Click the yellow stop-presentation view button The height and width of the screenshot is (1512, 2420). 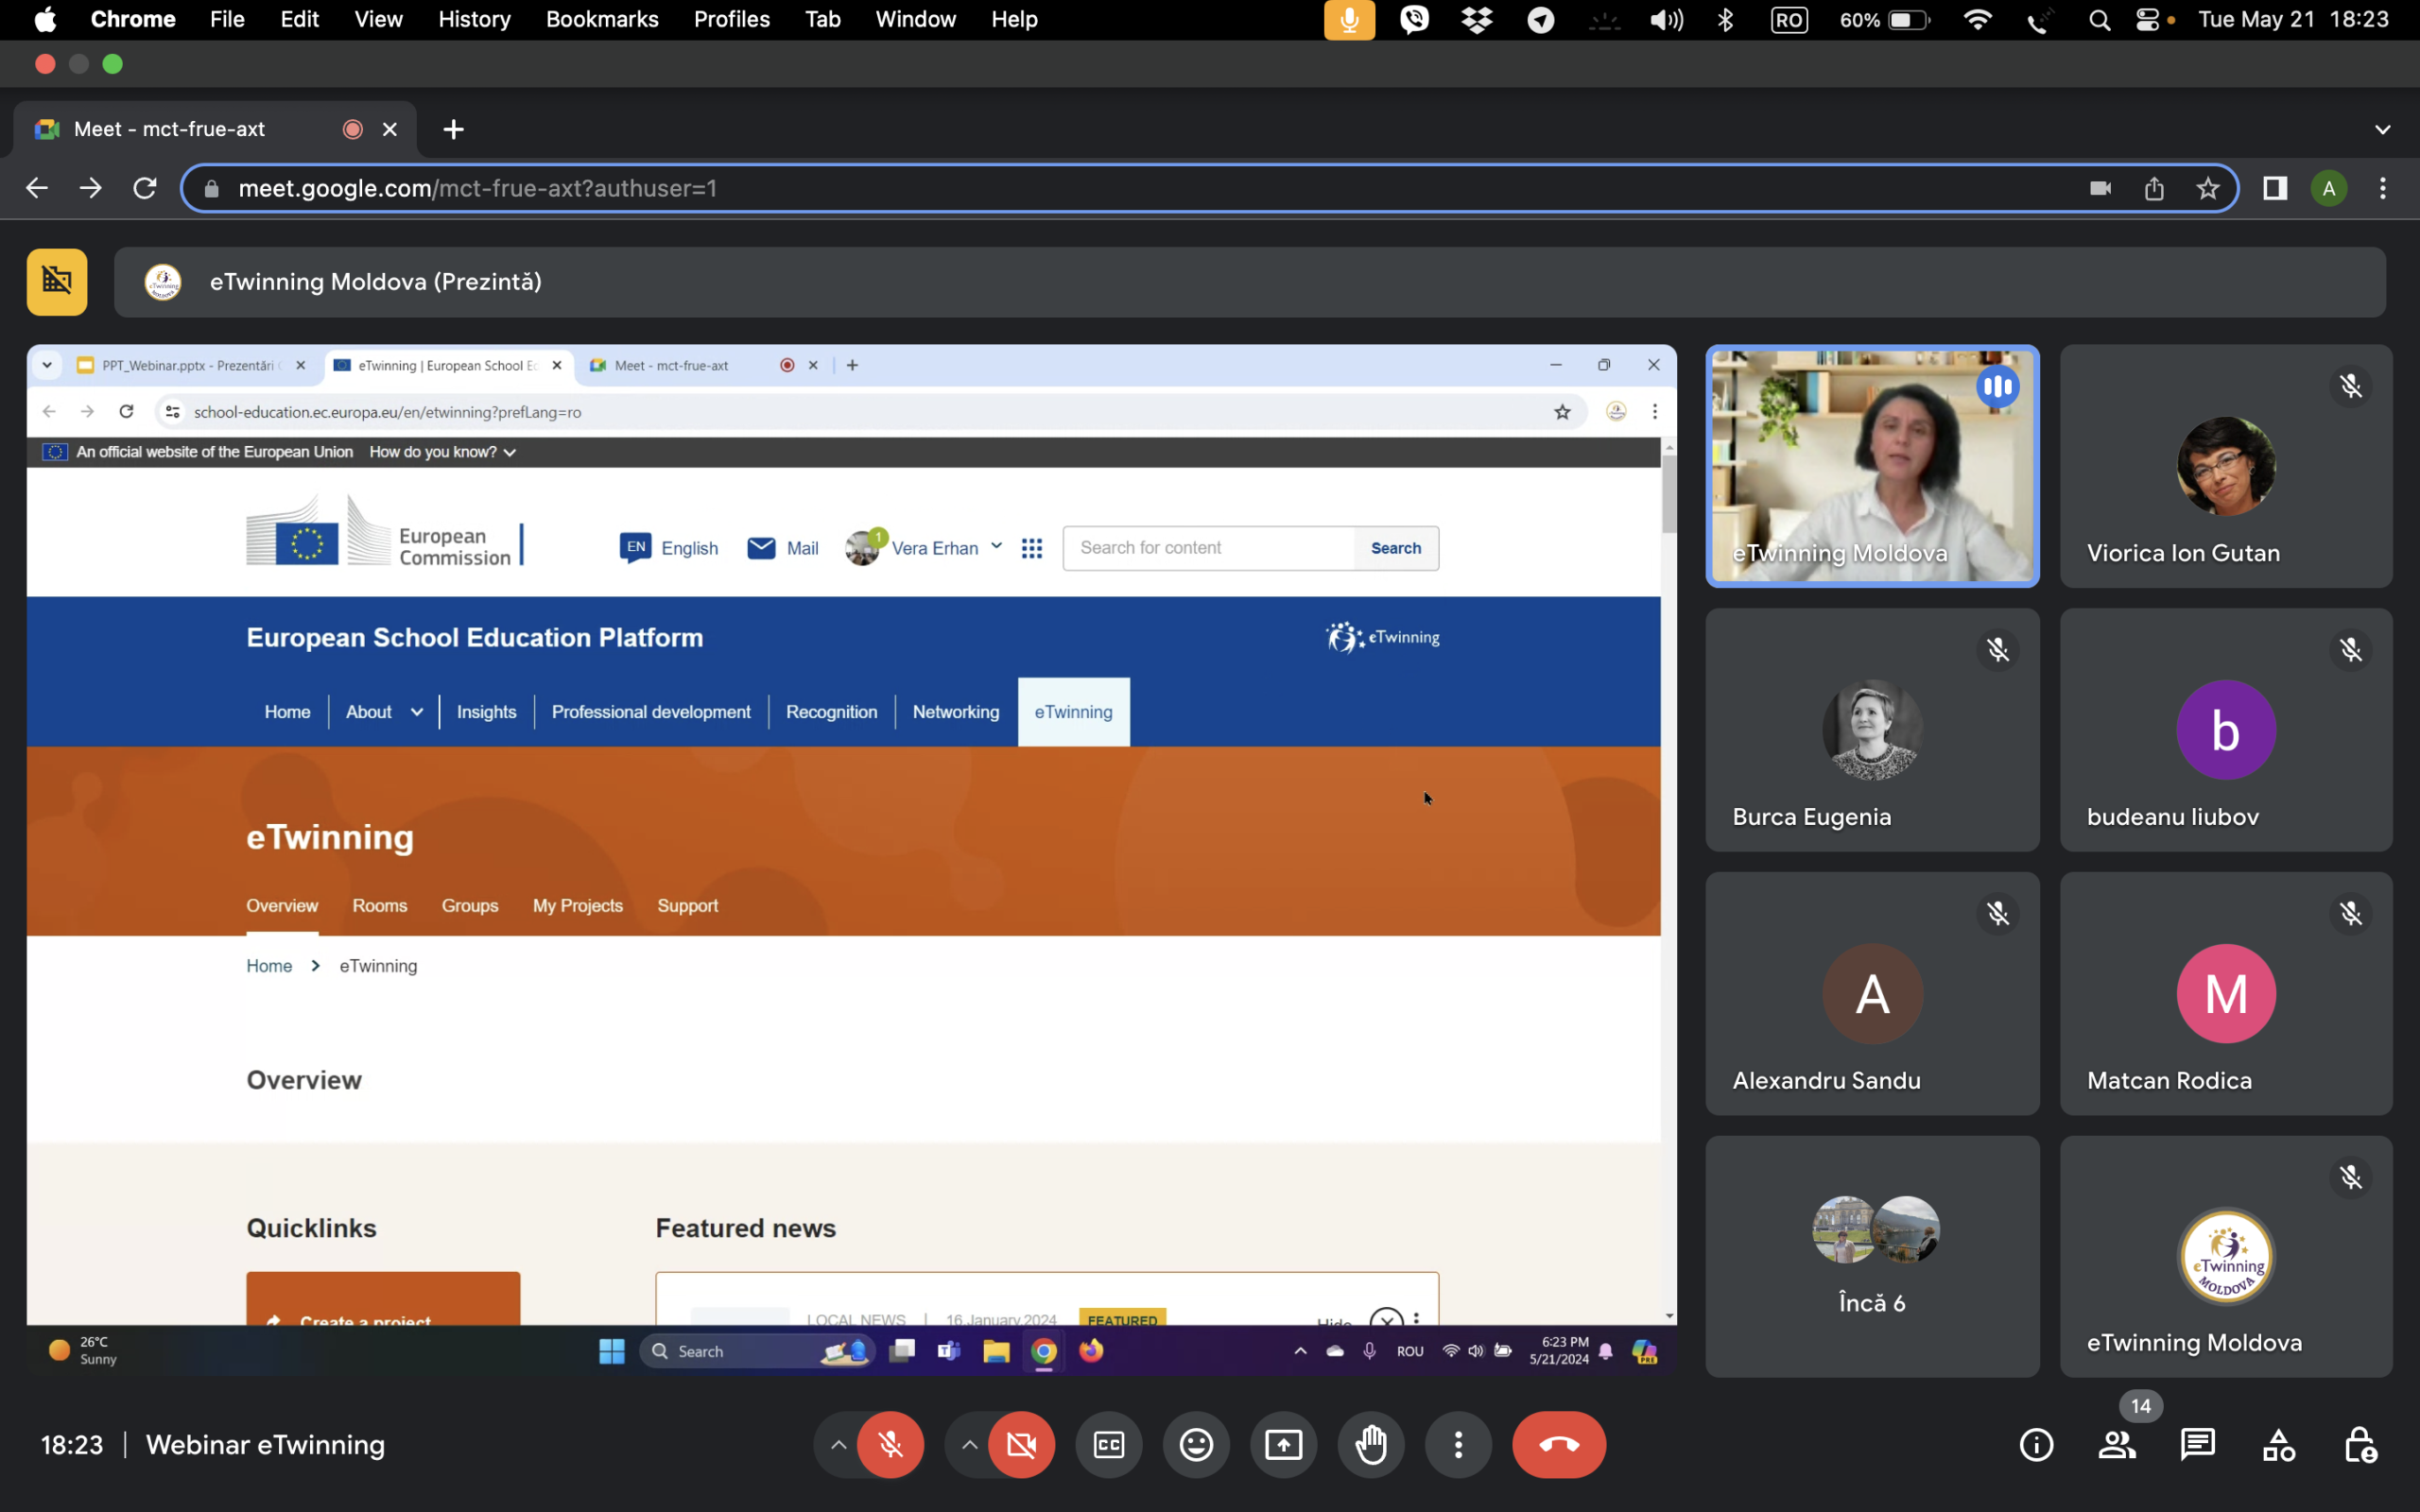pyautogui.click(x=57, y=282)
